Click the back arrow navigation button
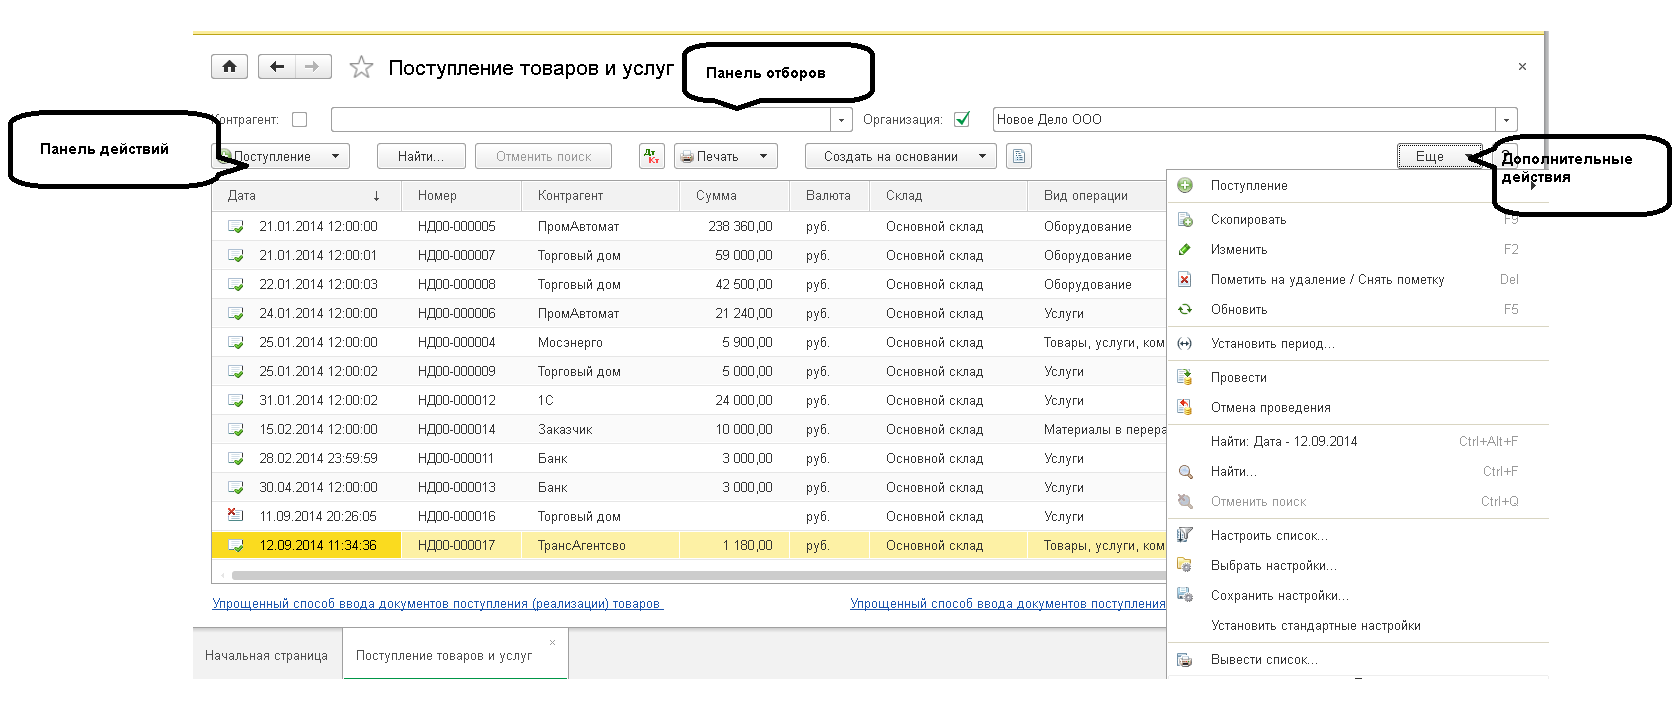The width and height of the screenshot is (1679, 709). 277,67
